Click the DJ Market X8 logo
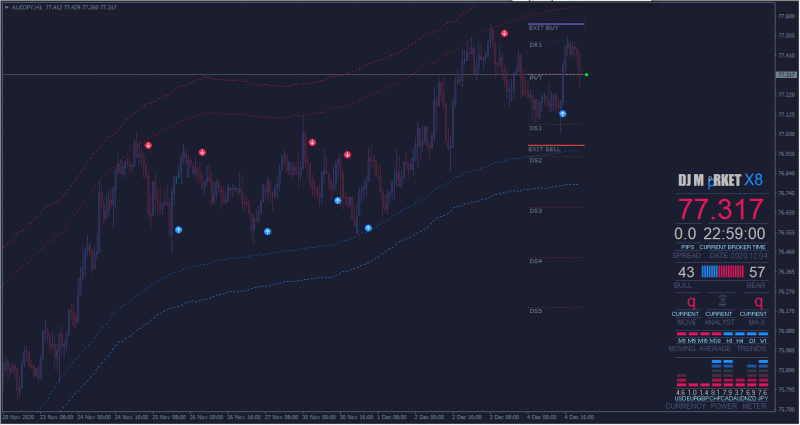Viewport: 800px width, 425px height. point(720,180)
